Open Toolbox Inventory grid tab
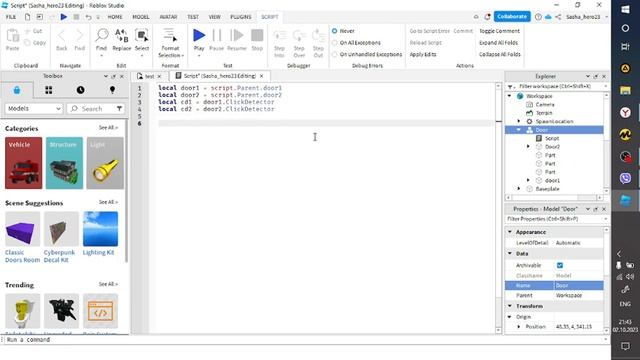 pos(49,90)
